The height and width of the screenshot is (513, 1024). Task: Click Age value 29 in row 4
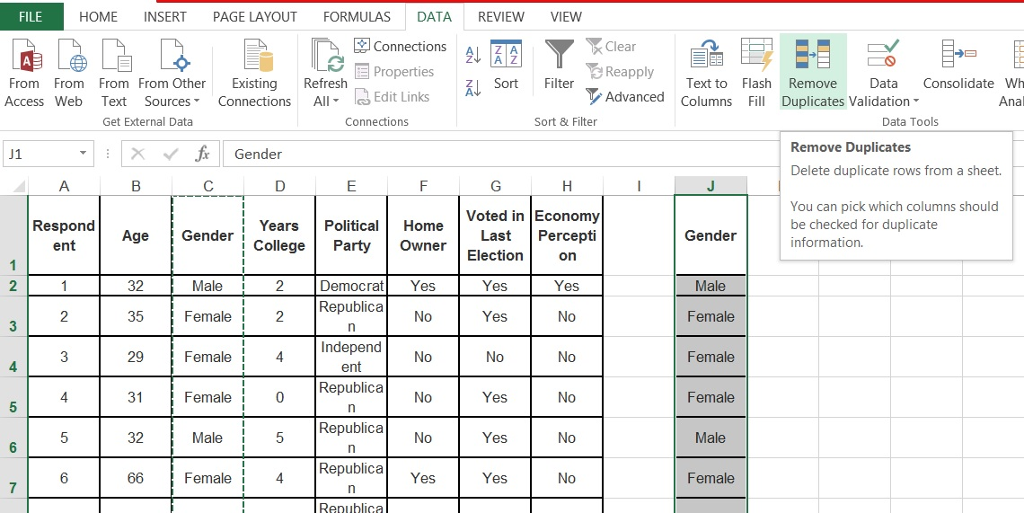coord(136,357)
